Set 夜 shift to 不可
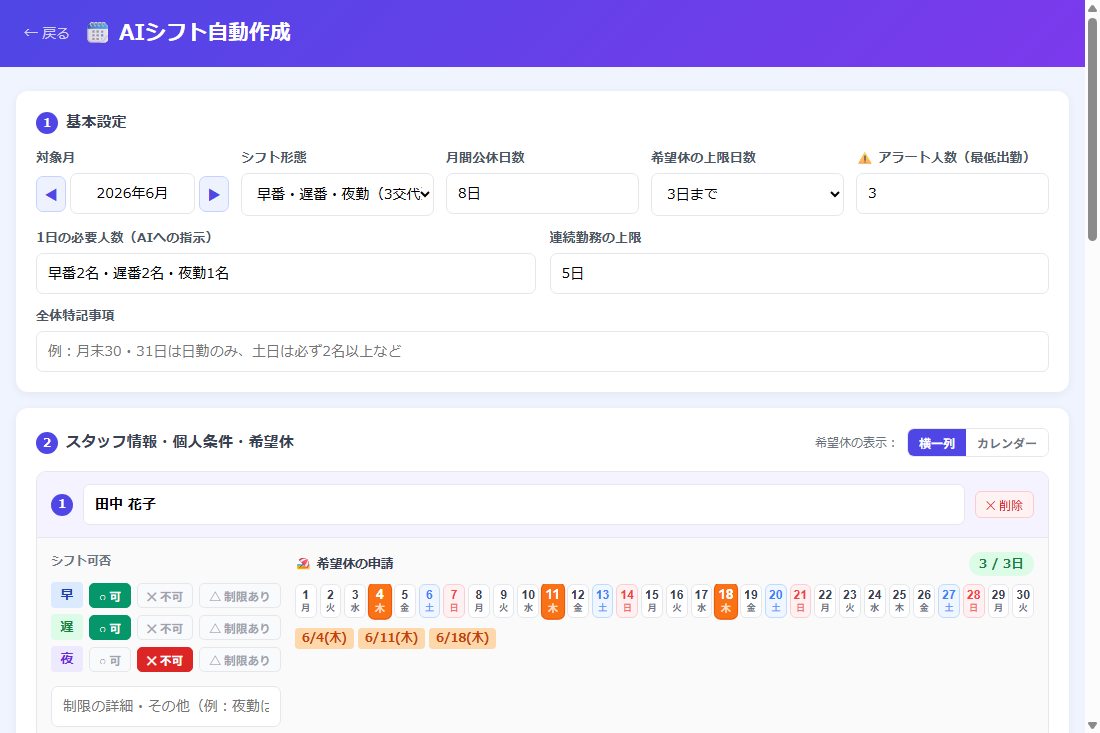This screenshot has width=1100, height=733. 164,660
